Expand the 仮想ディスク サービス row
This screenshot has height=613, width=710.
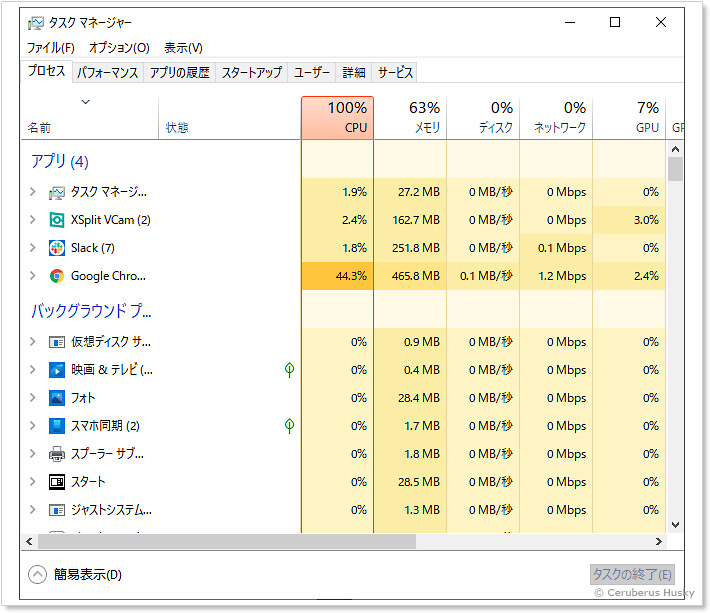(x=33, y=342)
